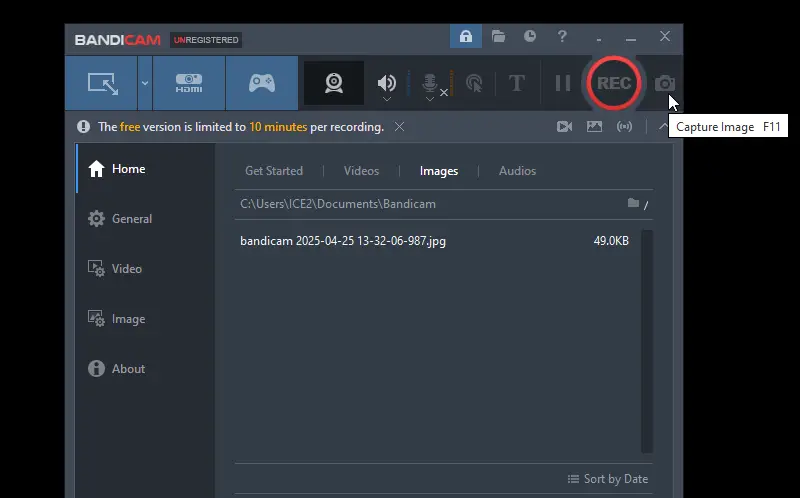Toggle the text overlay T icon

tap(517, 83)
